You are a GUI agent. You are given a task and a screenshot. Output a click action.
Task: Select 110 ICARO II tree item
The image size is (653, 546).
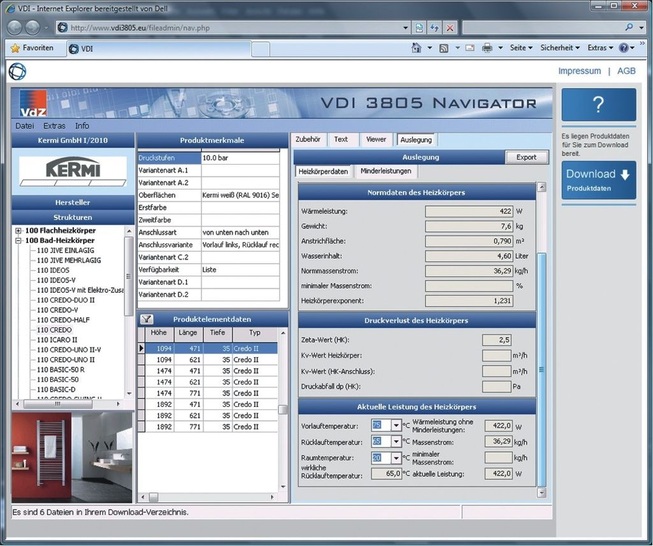tap(57, 340)
